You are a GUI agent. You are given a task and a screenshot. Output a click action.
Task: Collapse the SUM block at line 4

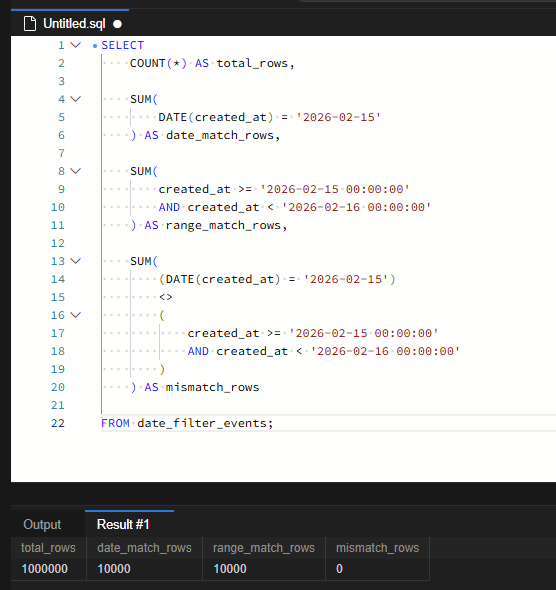point(76,99)
